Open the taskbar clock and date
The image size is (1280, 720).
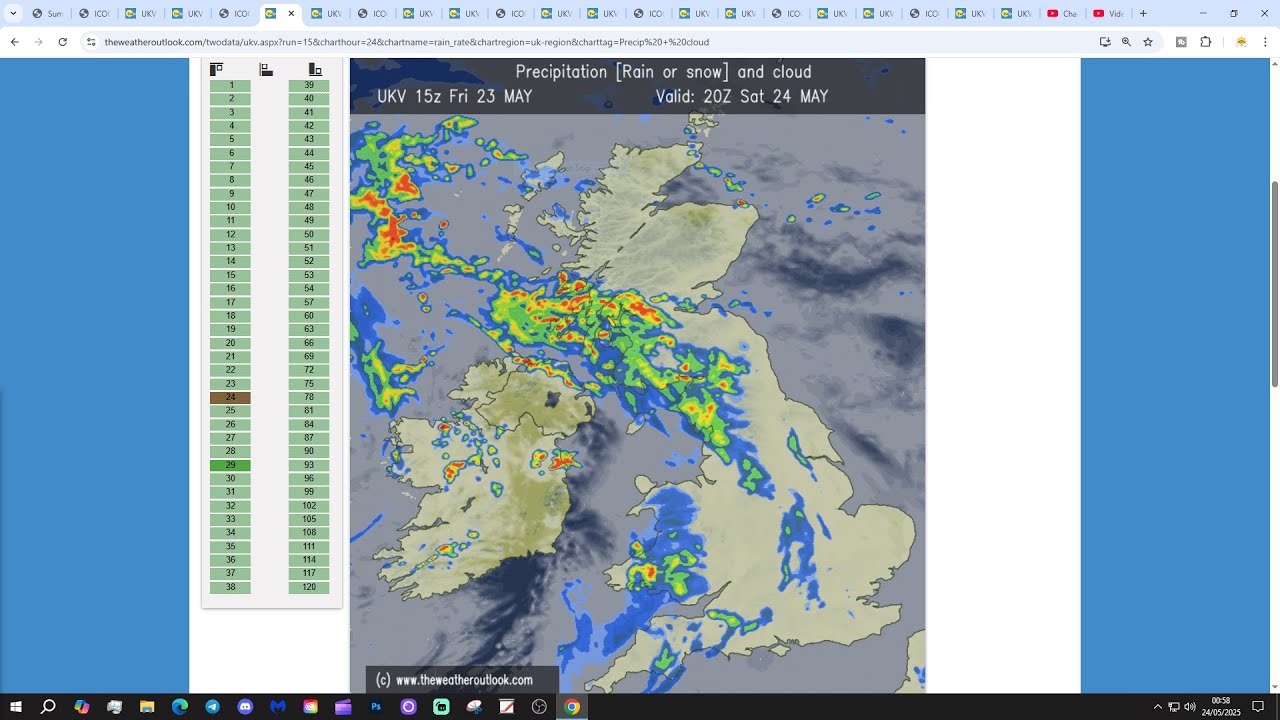pos(1221,707)
